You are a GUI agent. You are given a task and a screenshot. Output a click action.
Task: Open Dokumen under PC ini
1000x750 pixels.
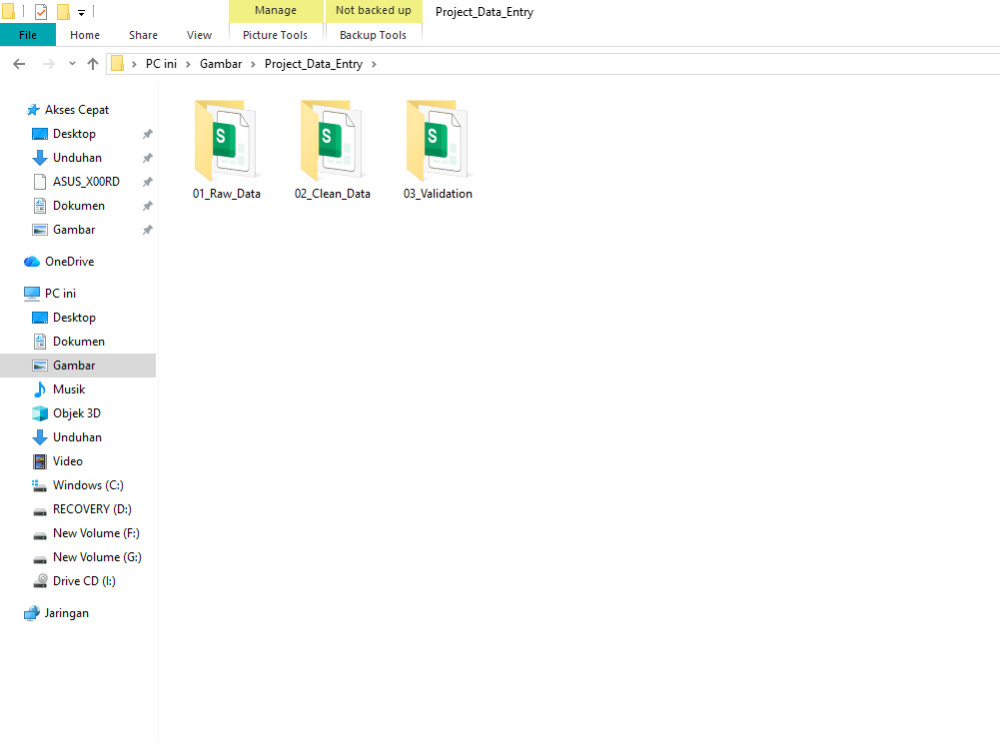pos(78,341)
